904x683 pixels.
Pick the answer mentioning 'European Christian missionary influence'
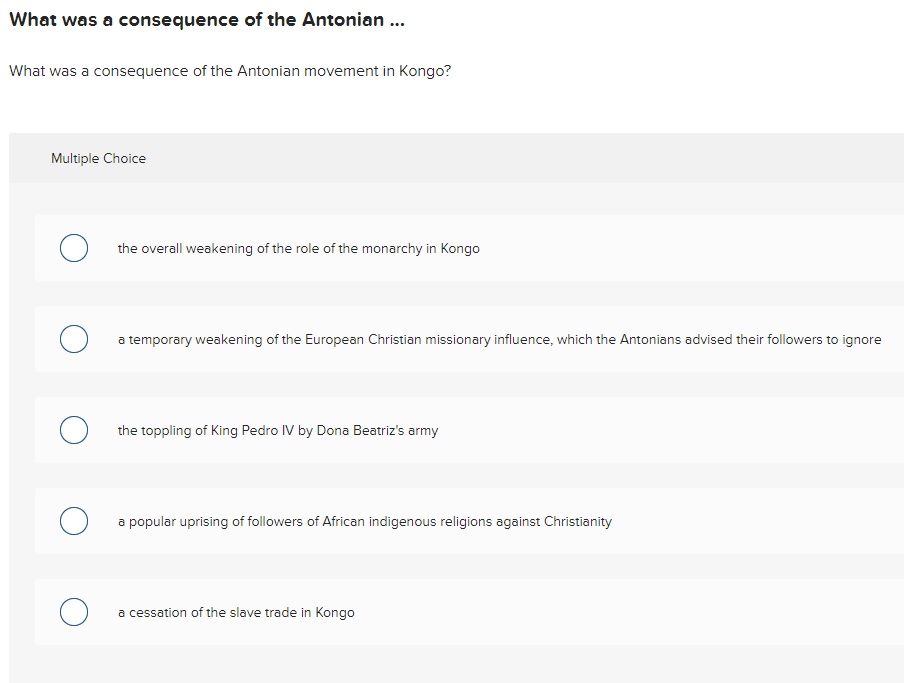[x=499, y=339]
